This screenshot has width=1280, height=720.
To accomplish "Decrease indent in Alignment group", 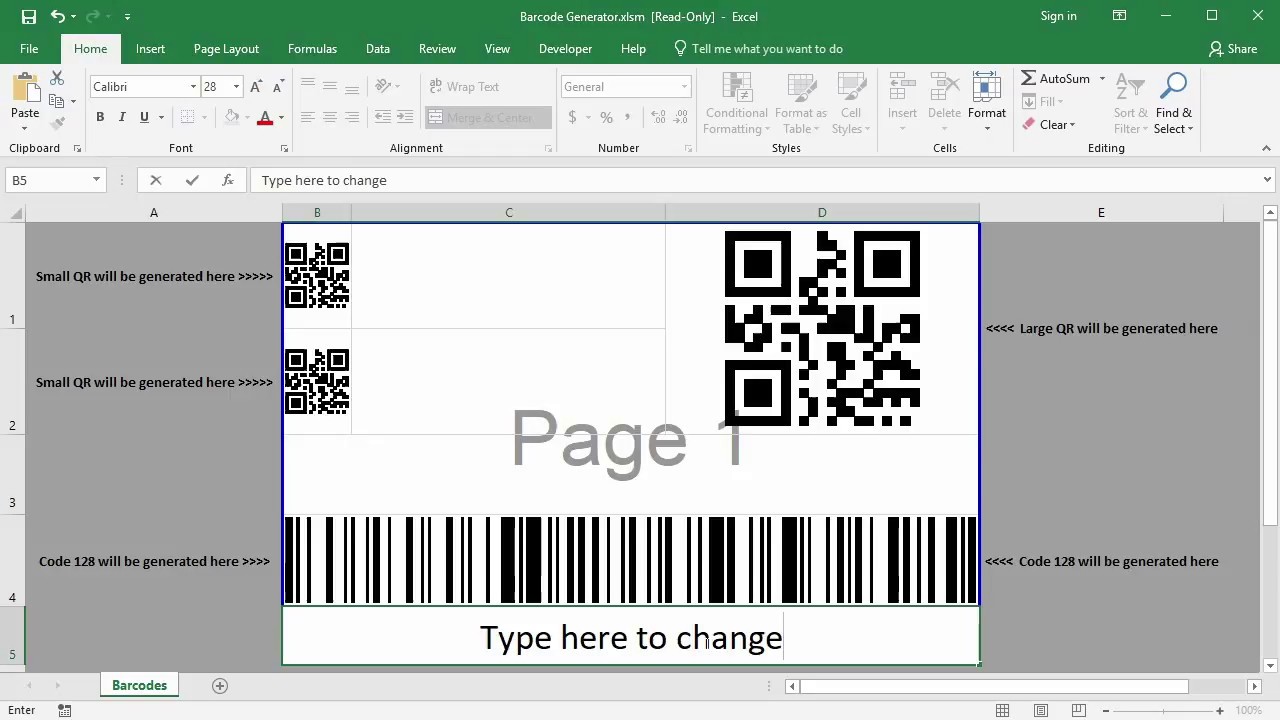I will point(382,117).
